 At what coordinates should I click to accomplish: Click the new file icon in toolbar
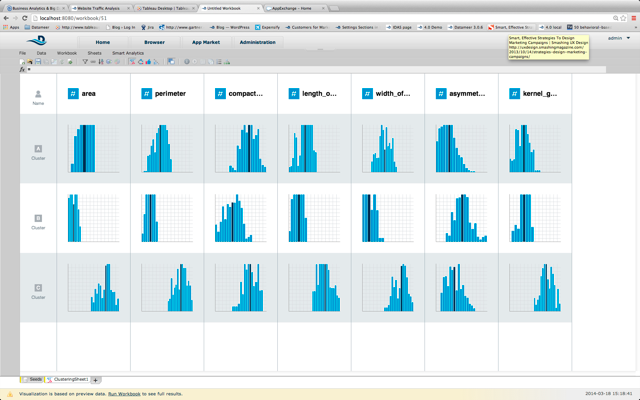(22, 62)
